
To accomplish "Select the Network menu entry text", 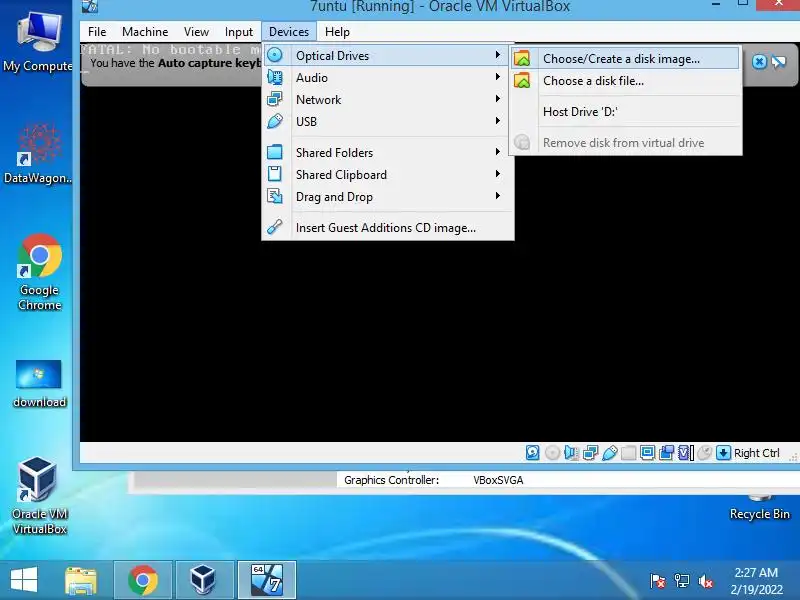I will 318,99.
